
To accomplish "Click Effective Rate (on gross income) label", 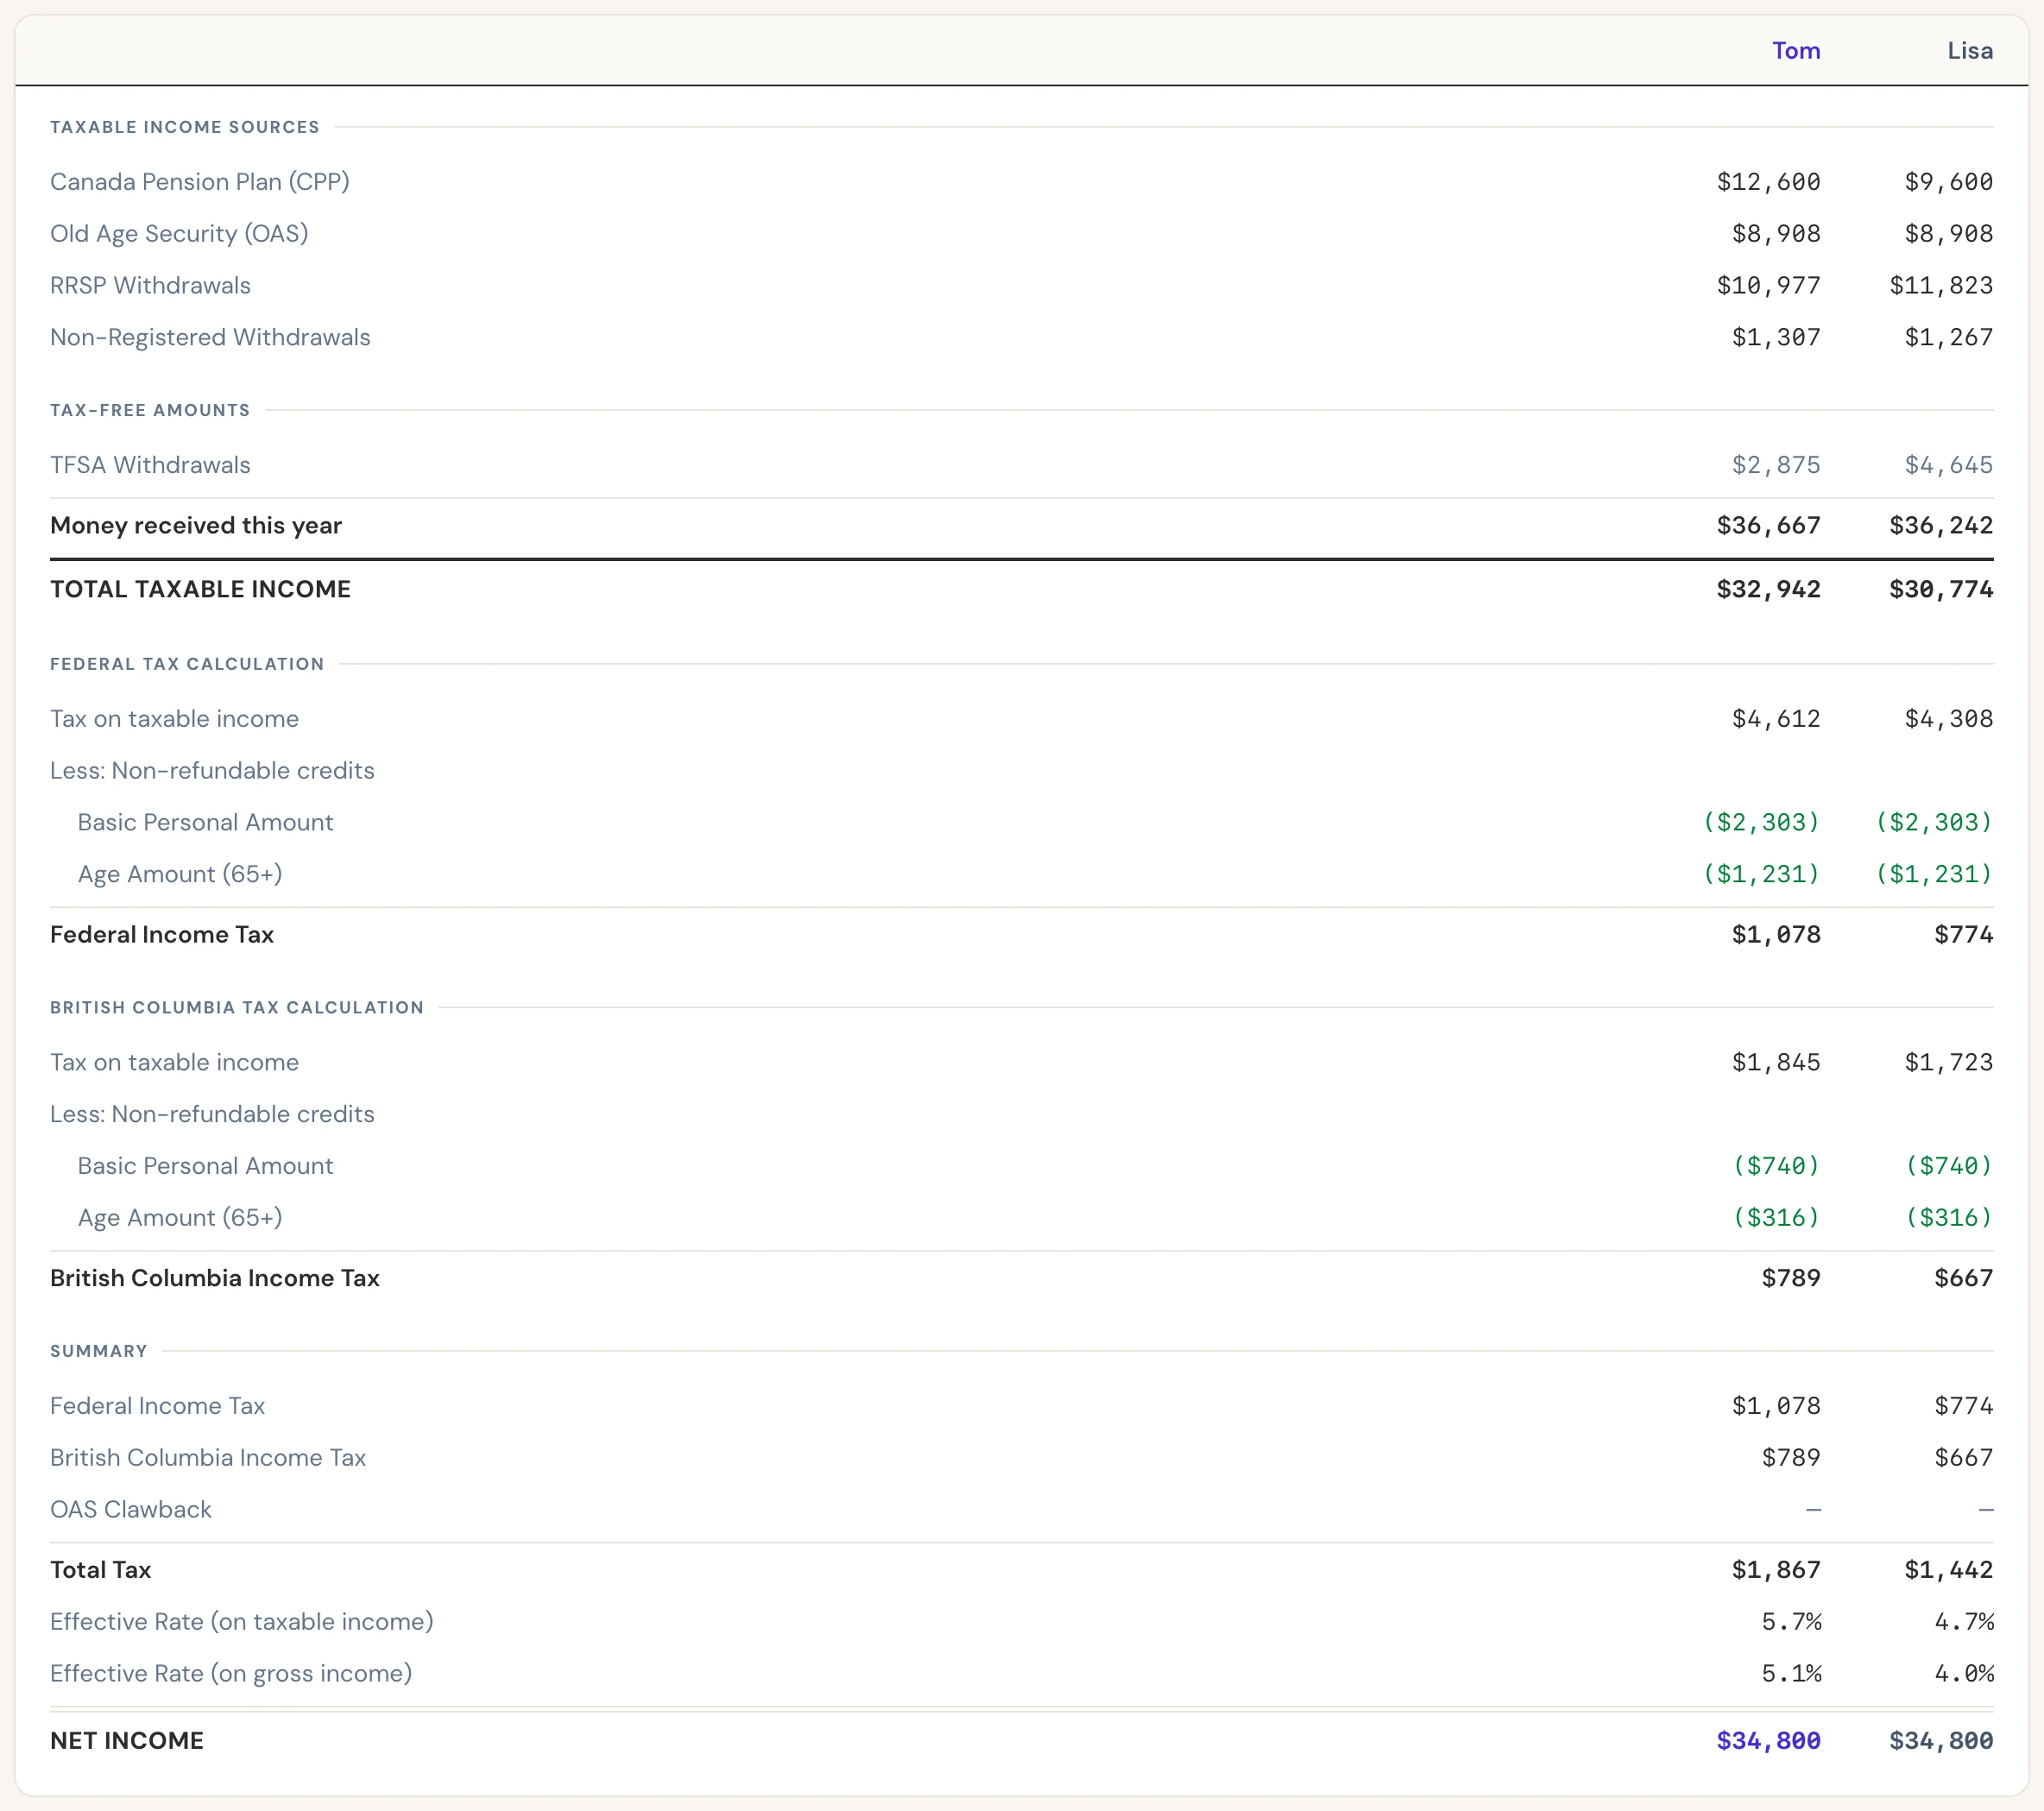I will pyautogui.click(x=231, y=1674).
